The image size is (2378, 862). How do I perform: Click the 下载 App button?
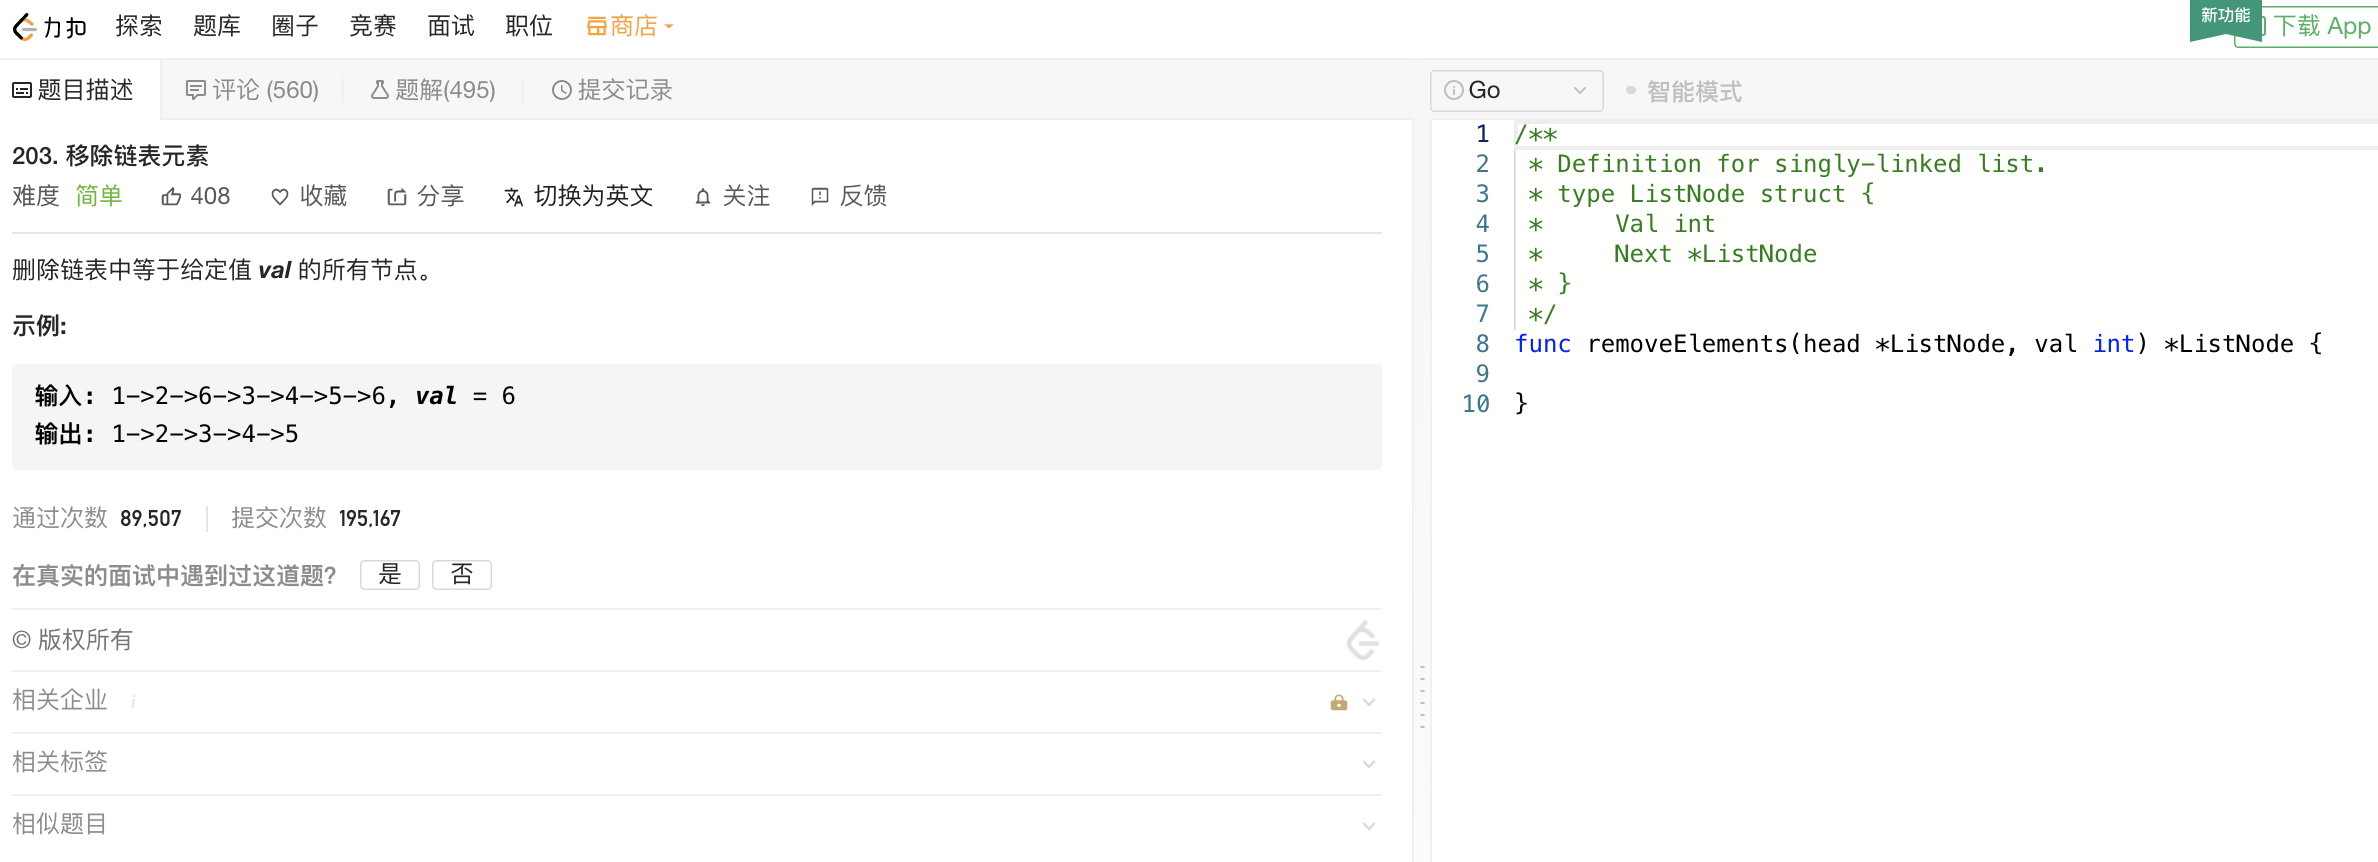(x=2320, y=27)
